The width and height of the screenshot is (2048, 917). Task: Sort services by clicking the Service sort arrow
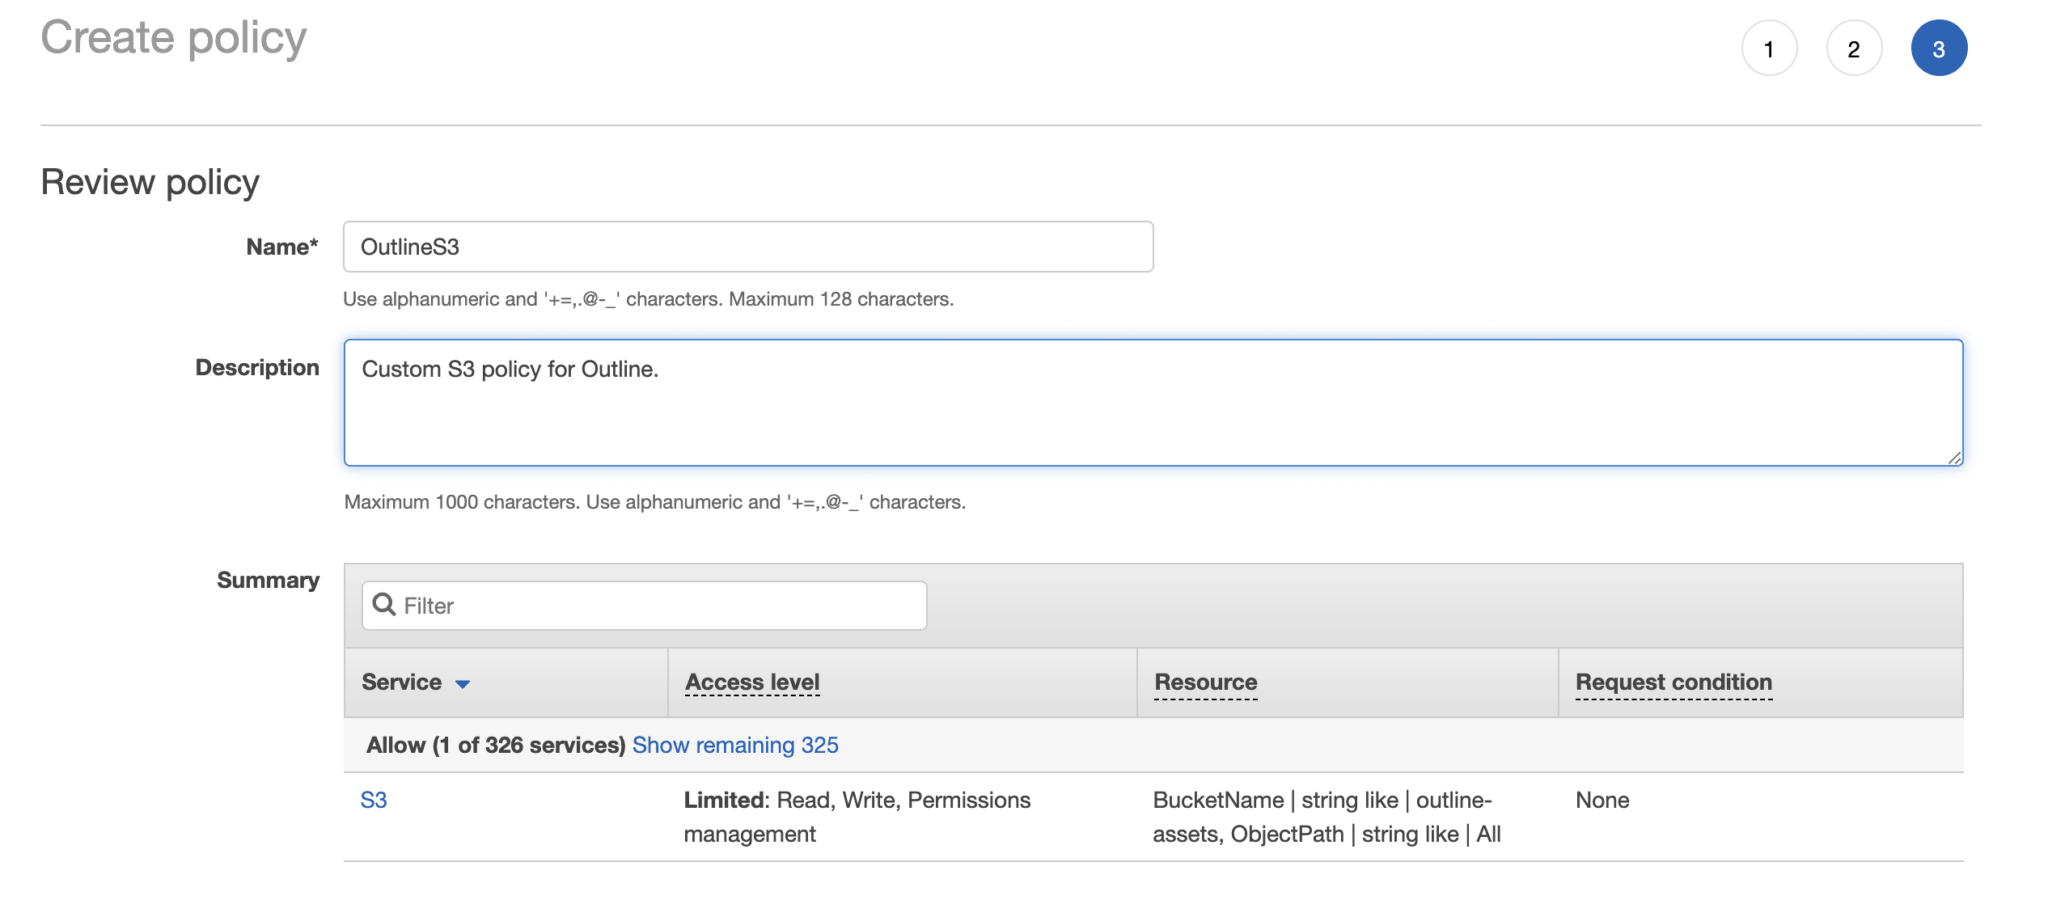click(462, 685)
